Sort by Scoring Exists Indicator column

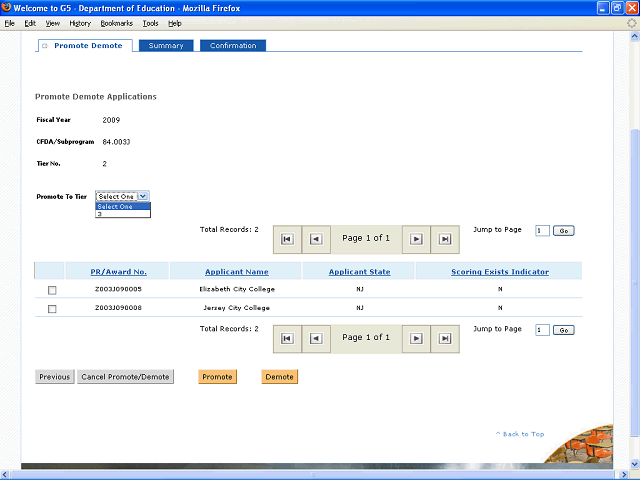click(500, 272)
